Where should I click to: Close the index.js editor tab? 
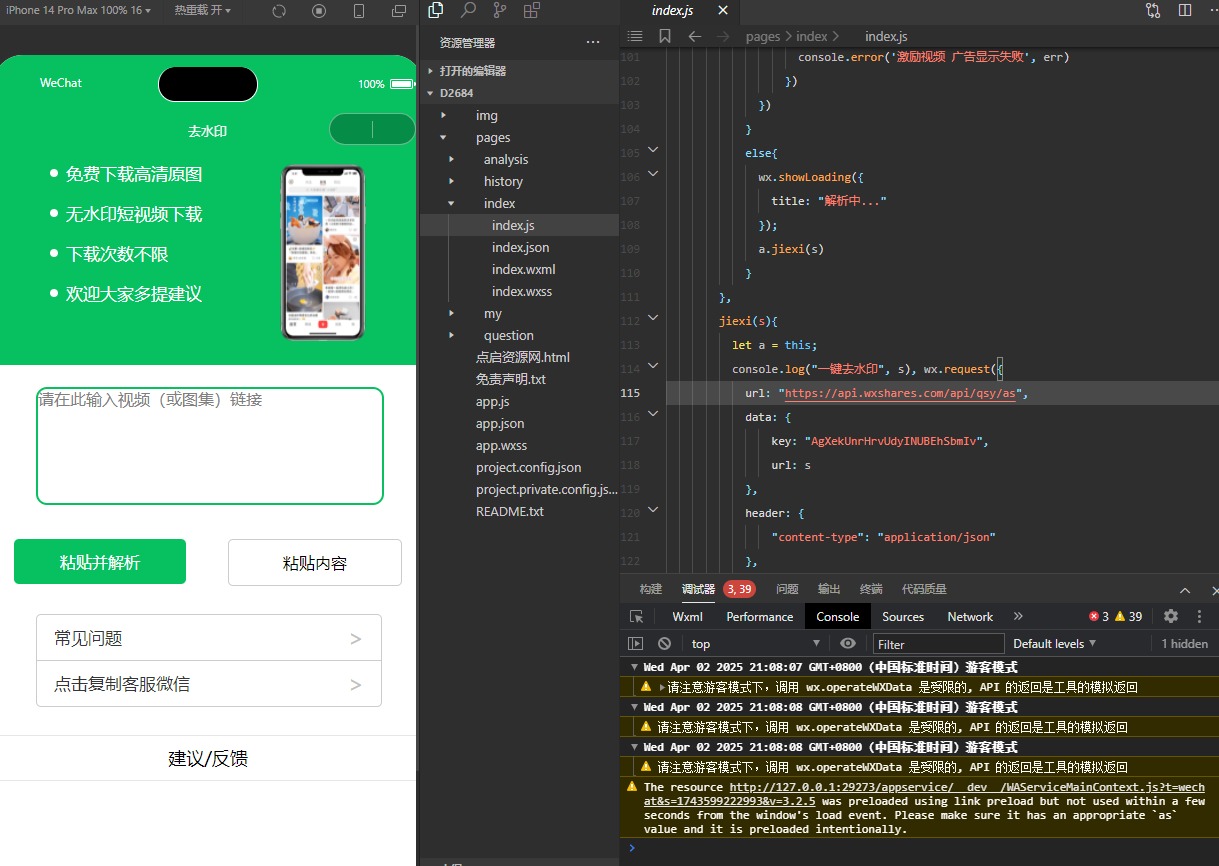723,11
